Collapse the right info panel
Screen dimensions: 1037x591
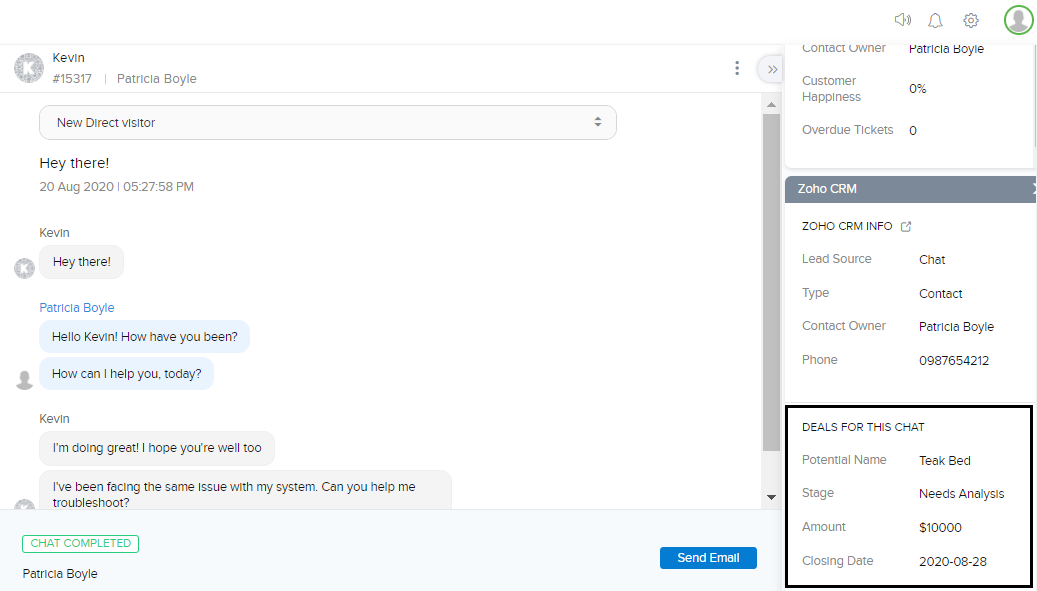[771, 69]
